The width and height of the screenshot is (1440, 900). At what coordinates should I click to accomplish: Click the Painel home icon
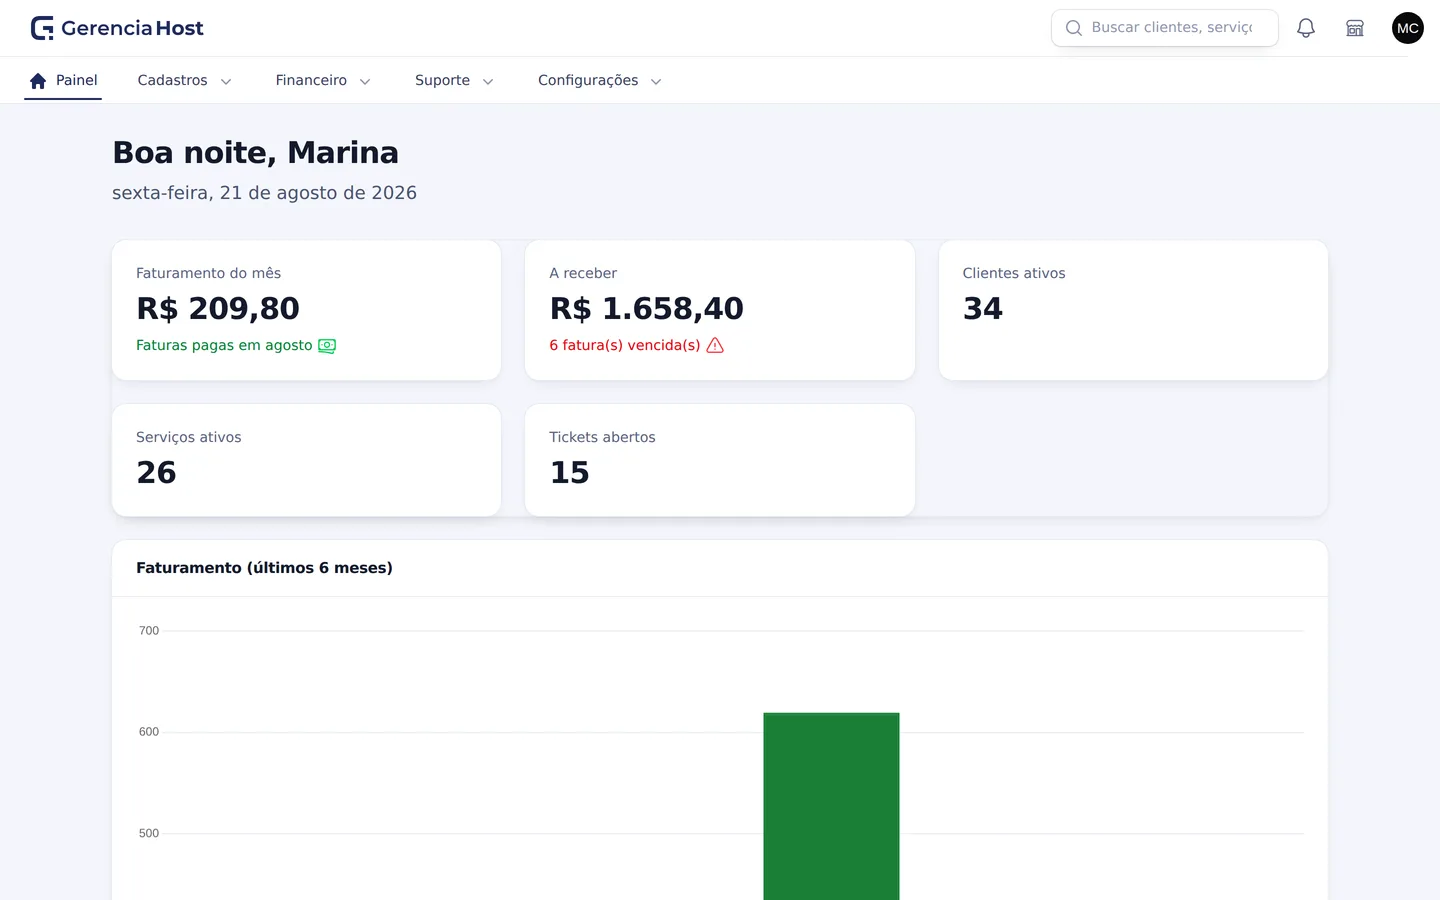tap(38, 81)
